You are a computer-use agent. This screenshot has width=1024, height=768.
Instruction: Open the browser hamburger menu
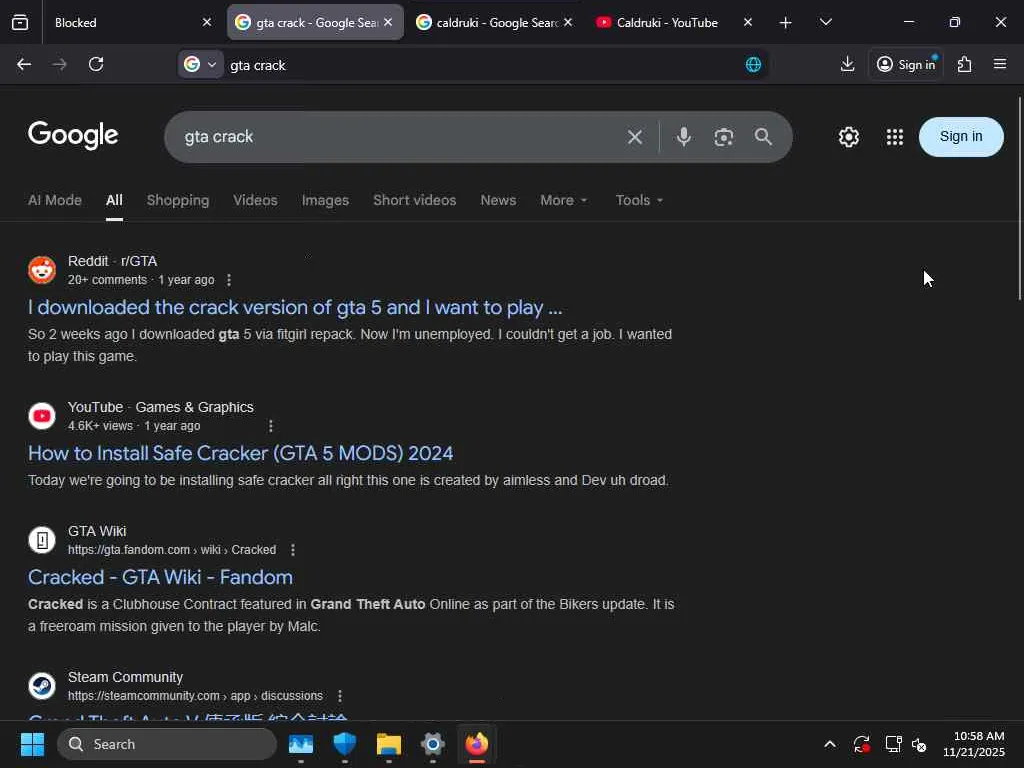1000,64
